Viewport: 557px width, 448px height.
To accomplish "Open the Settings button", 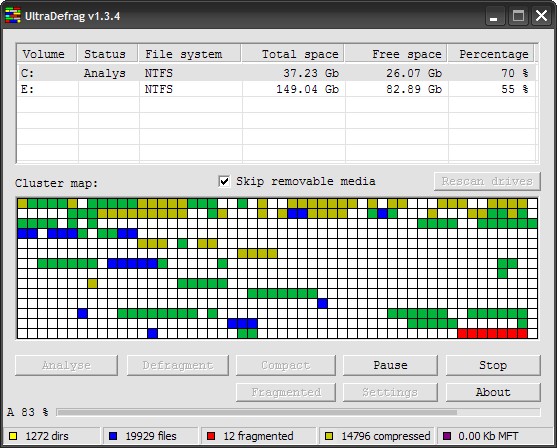I will pyautogui.click(x=390, y=392).
